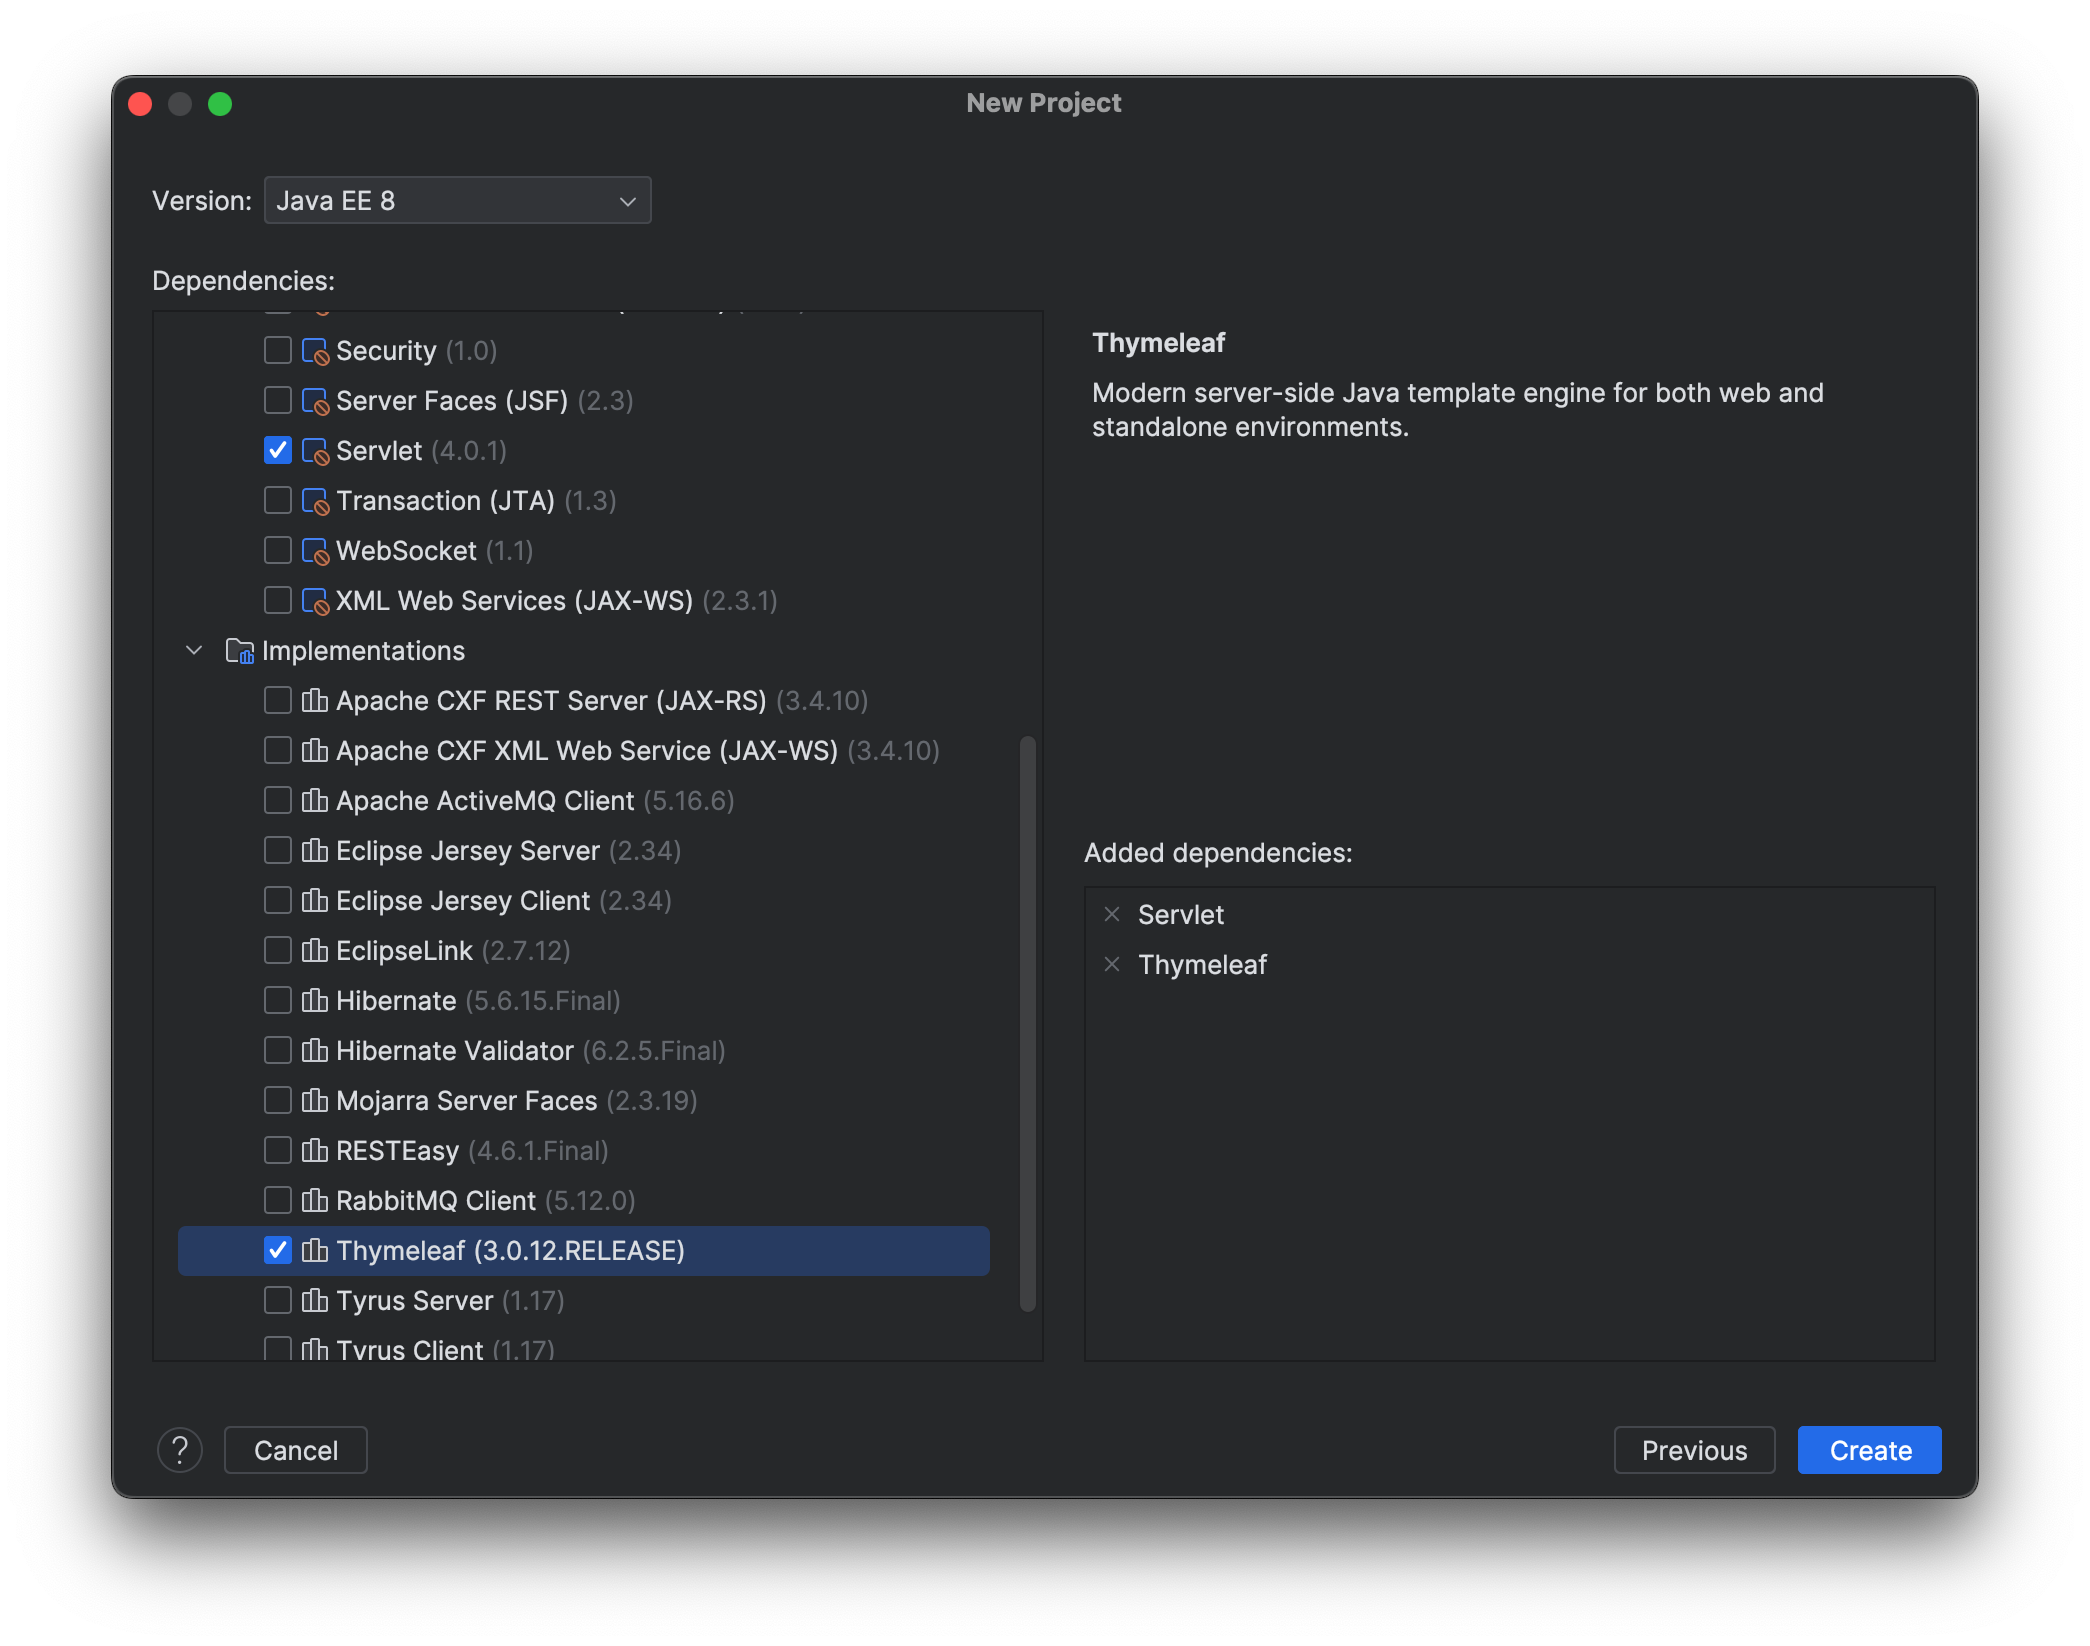Screen dimensions: 2090x1646
Task: Click the Create button
Action: [x=1868, y=1449]
